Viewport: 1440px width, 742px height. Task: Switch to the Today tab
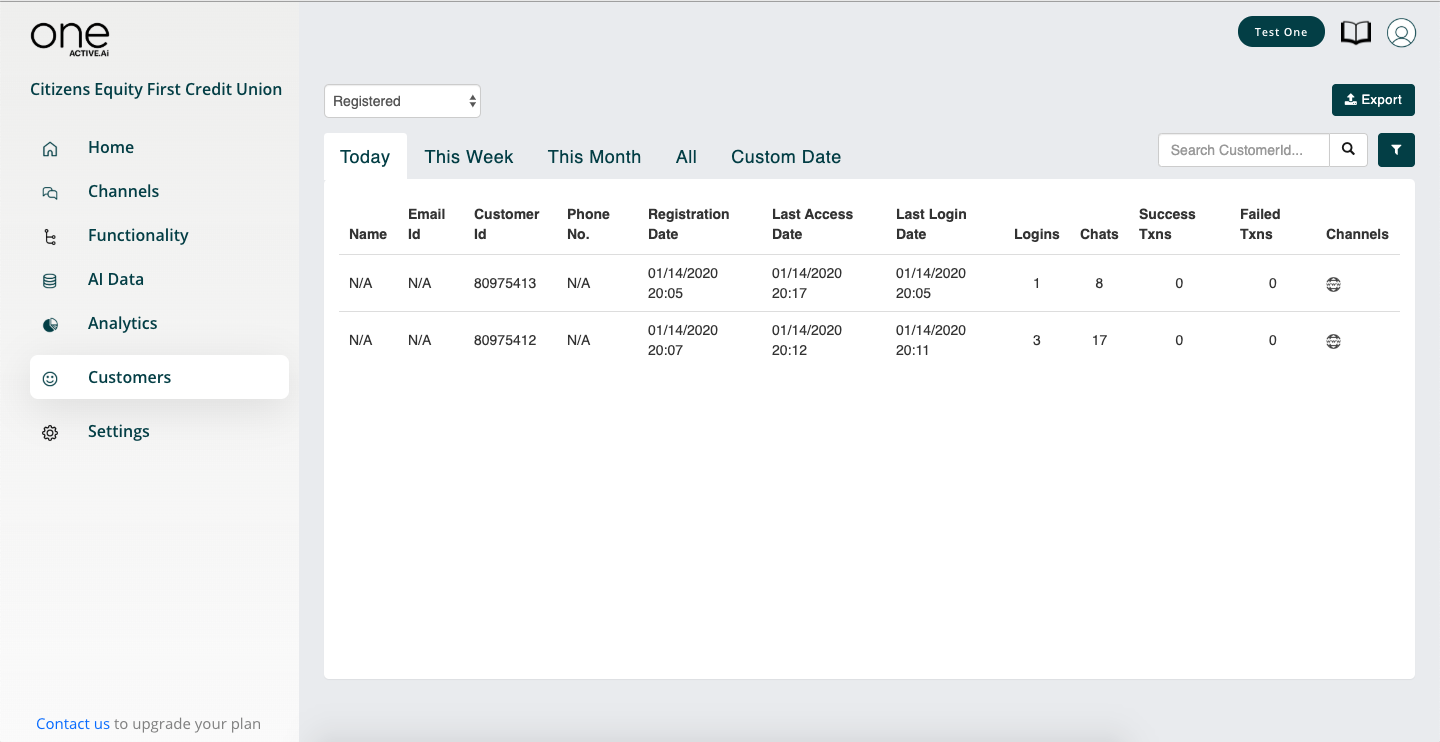(365, 157)
